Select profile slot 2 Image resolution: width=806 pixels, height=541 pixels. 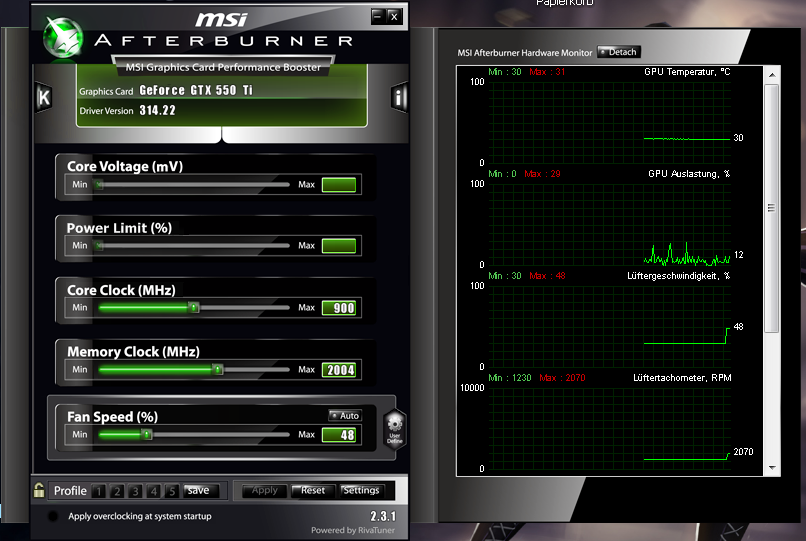117,491
